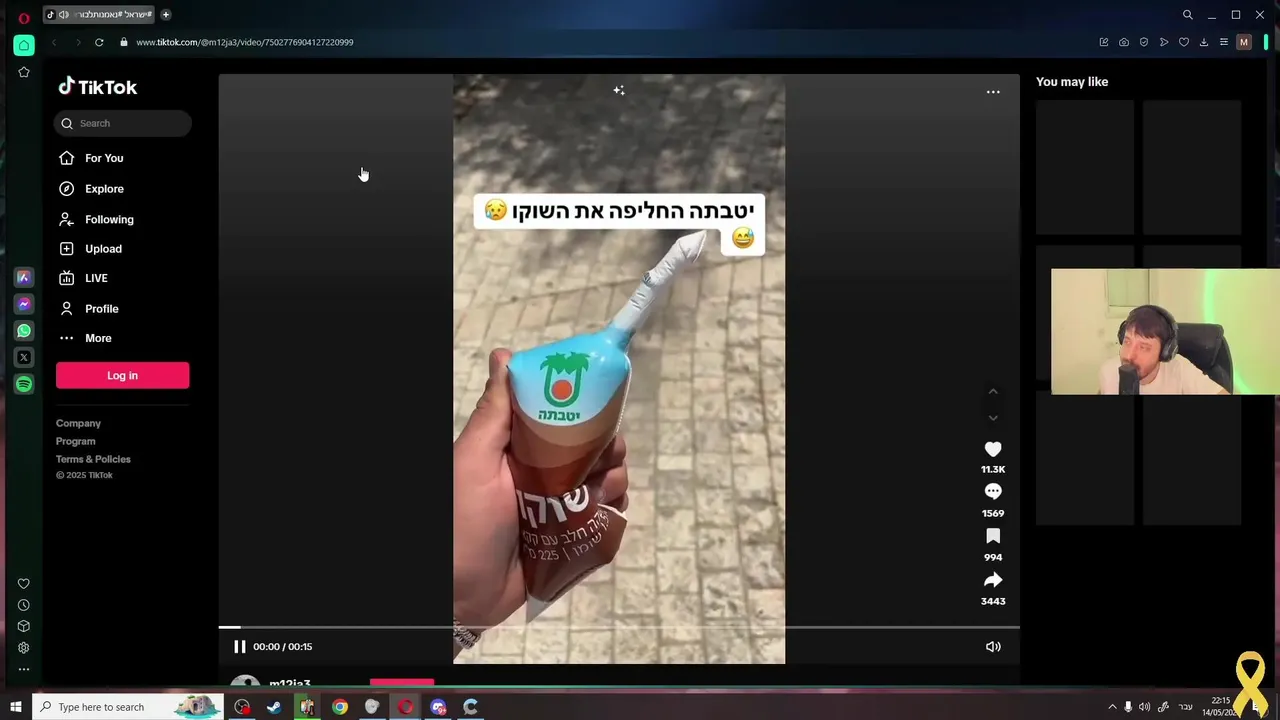Open Messenger in Opera sidebar
Screen dimensions: 1280x720
point(24,304)
